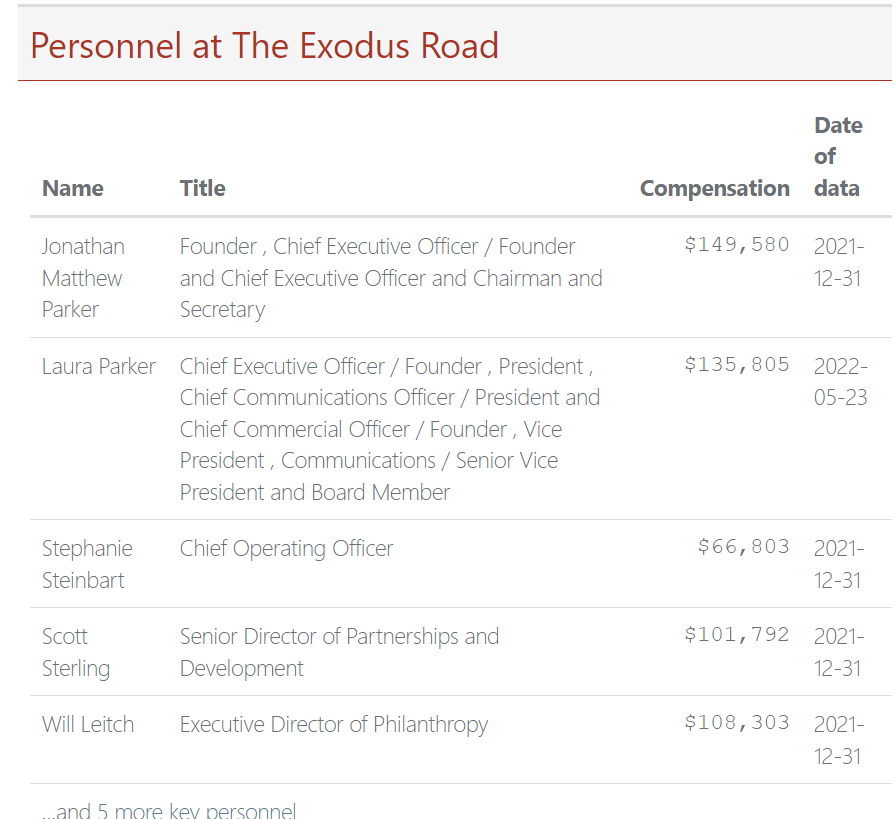
Task: Click Senior Director of Partnerships and Development
Action: coord(339,652)
